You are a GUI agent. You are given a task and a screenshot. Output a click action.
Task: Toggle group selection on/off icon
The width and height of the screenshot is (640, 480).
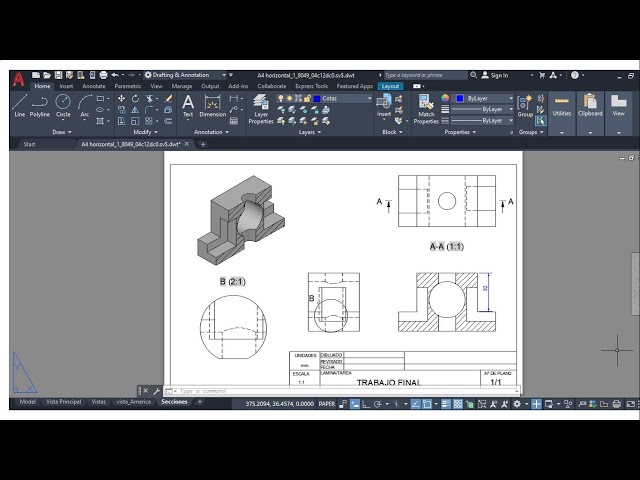coord(540,121)
